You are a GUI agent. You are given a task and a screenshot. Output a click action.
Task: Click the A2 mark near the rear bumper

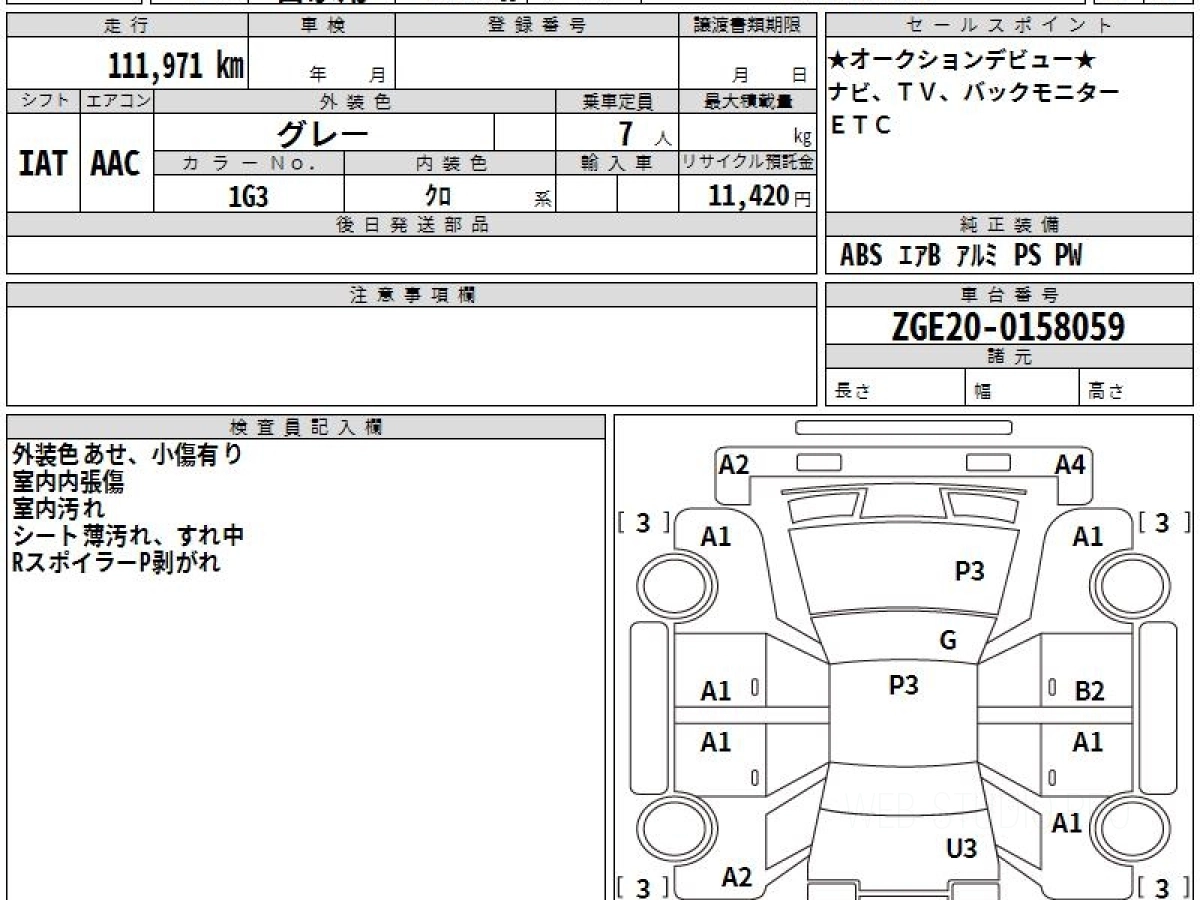pyautogui.click(x=736, y=878)
